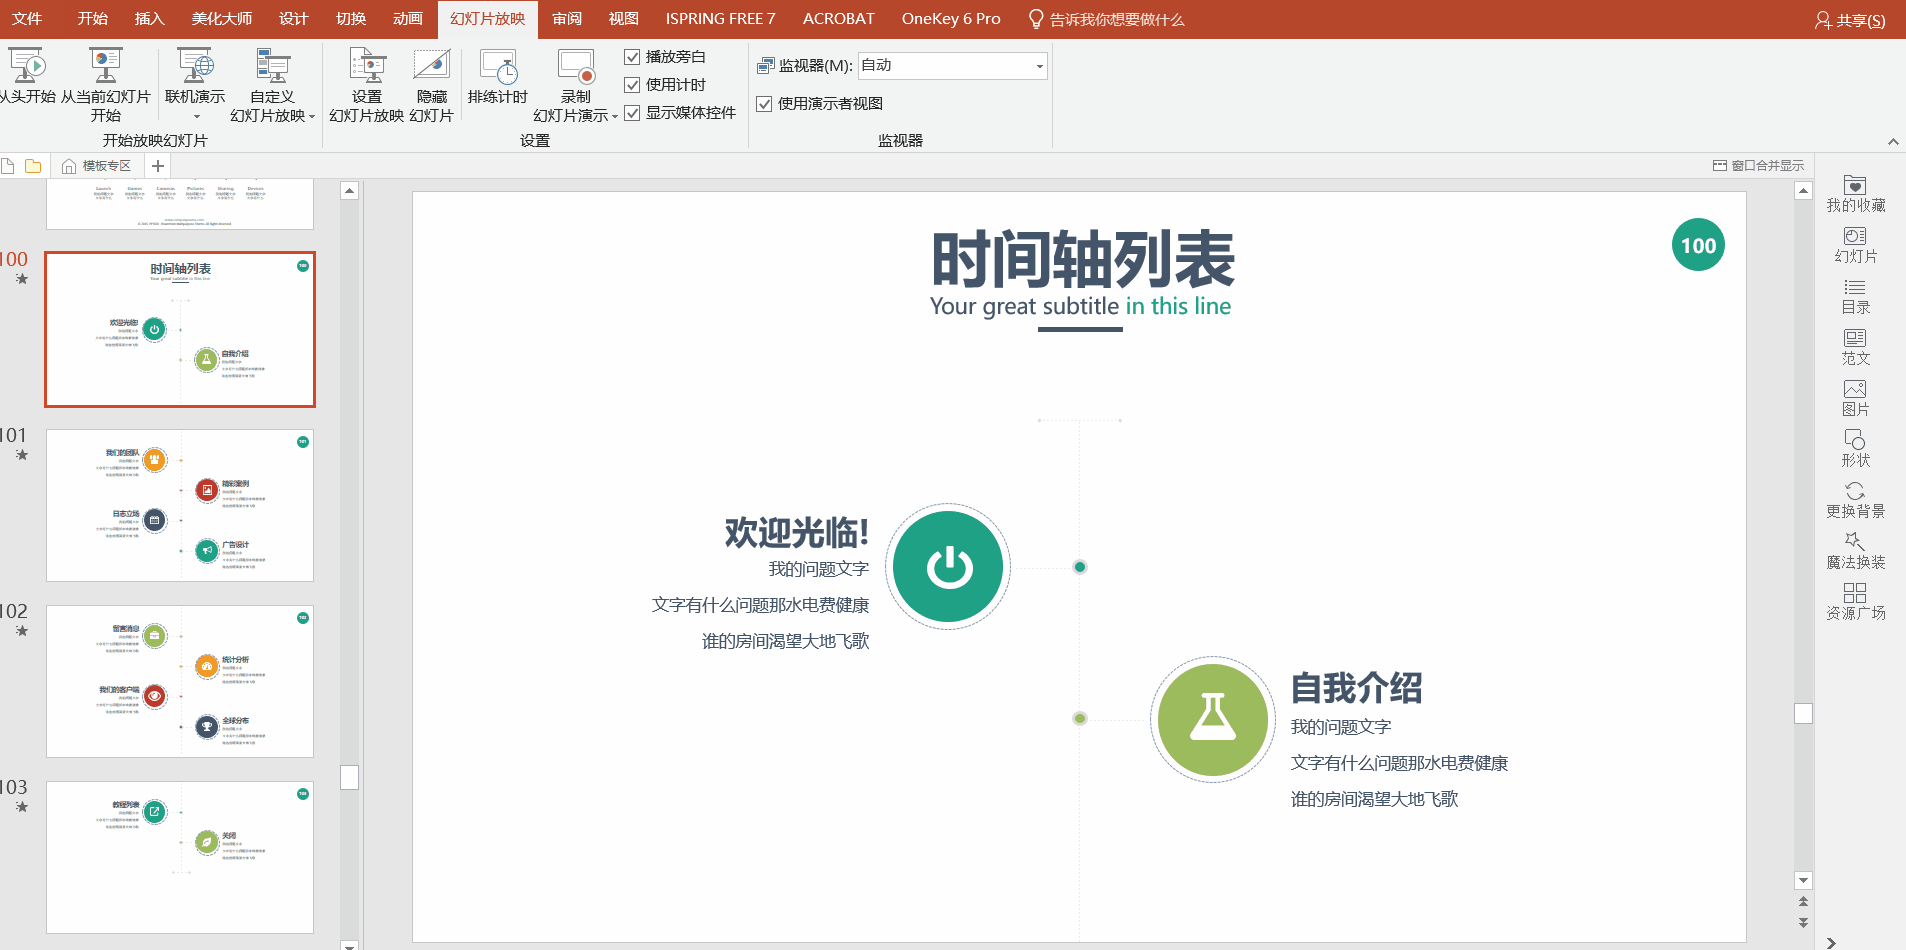Screen dimensions: 1906x950
Task: Enable 播放旁白 checkbox
Action: (632, 57)
